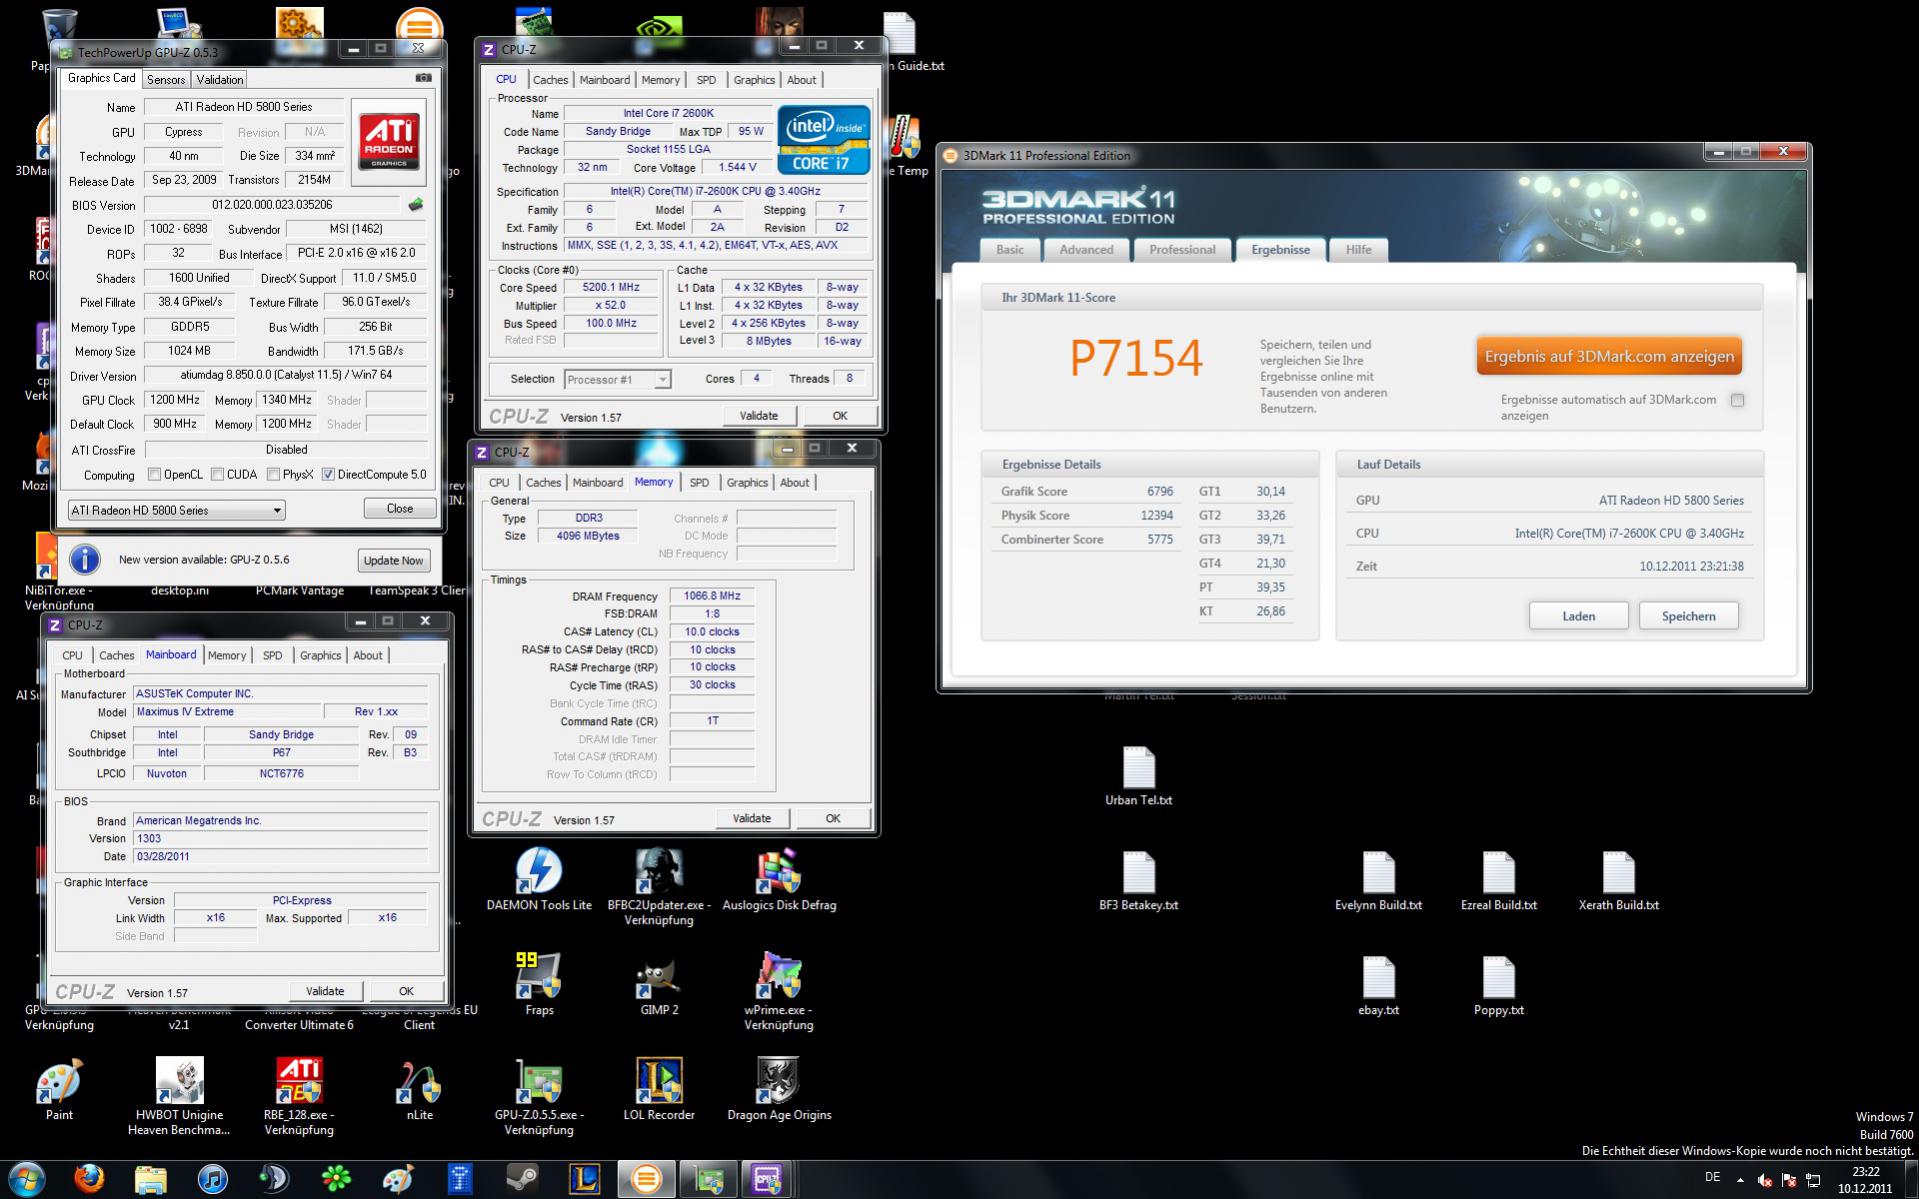Select the Urban Tel.txt file icon
Image resolution: width=1919 pixels, height=1199 pixels.
click(x=1139, y=767)
